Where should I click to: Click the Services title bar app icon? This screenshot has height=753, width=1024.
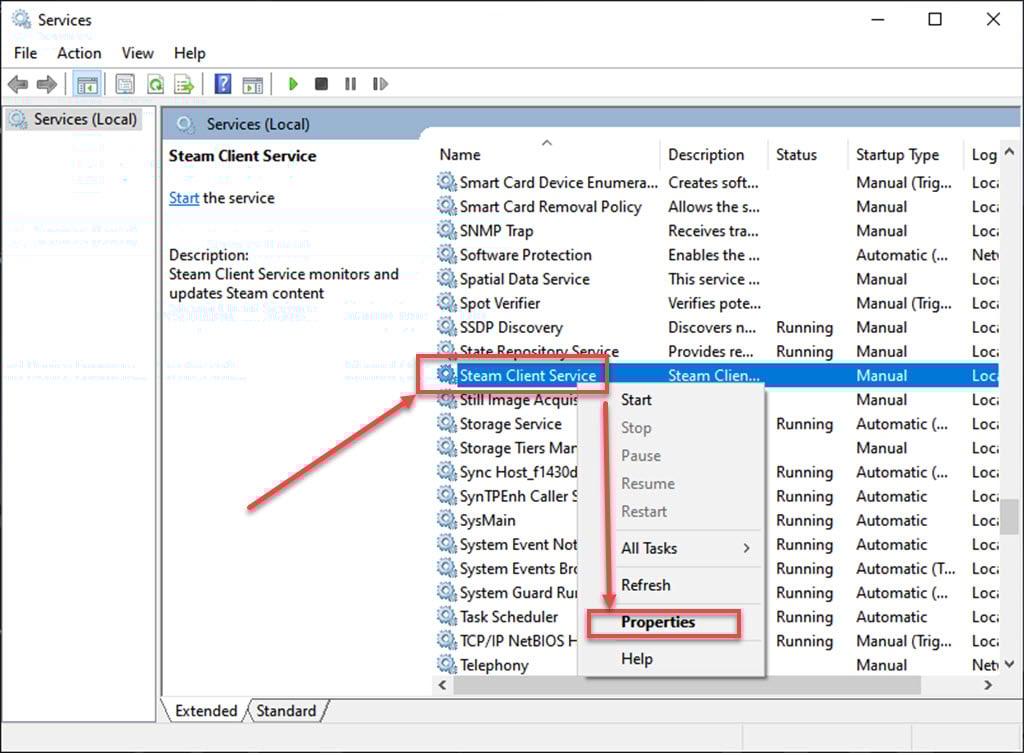pyautogui.click(x=21, y=20)
